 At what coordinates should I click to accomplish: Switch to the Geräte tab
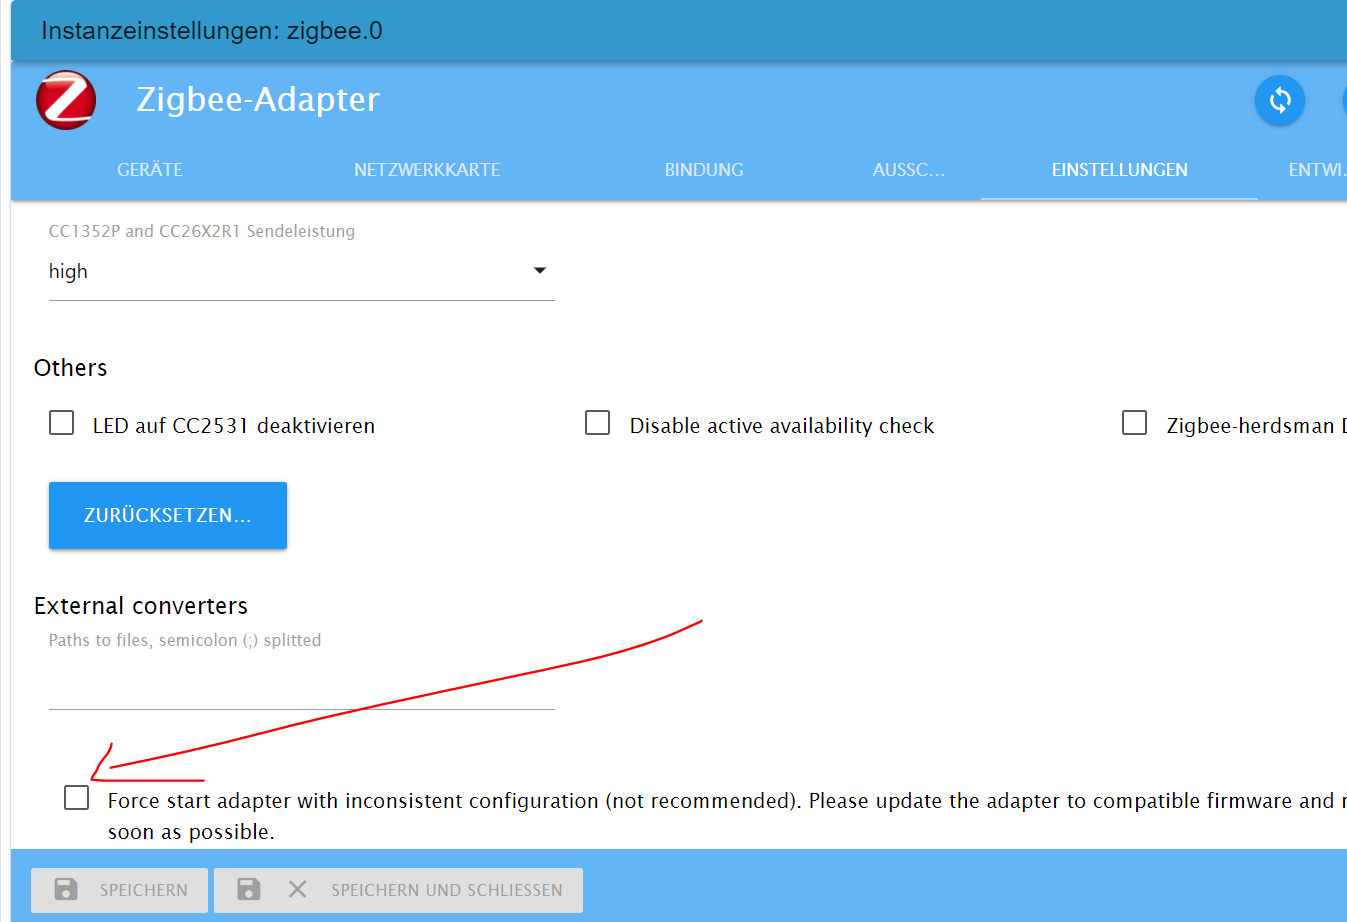(x=150, y=170)
